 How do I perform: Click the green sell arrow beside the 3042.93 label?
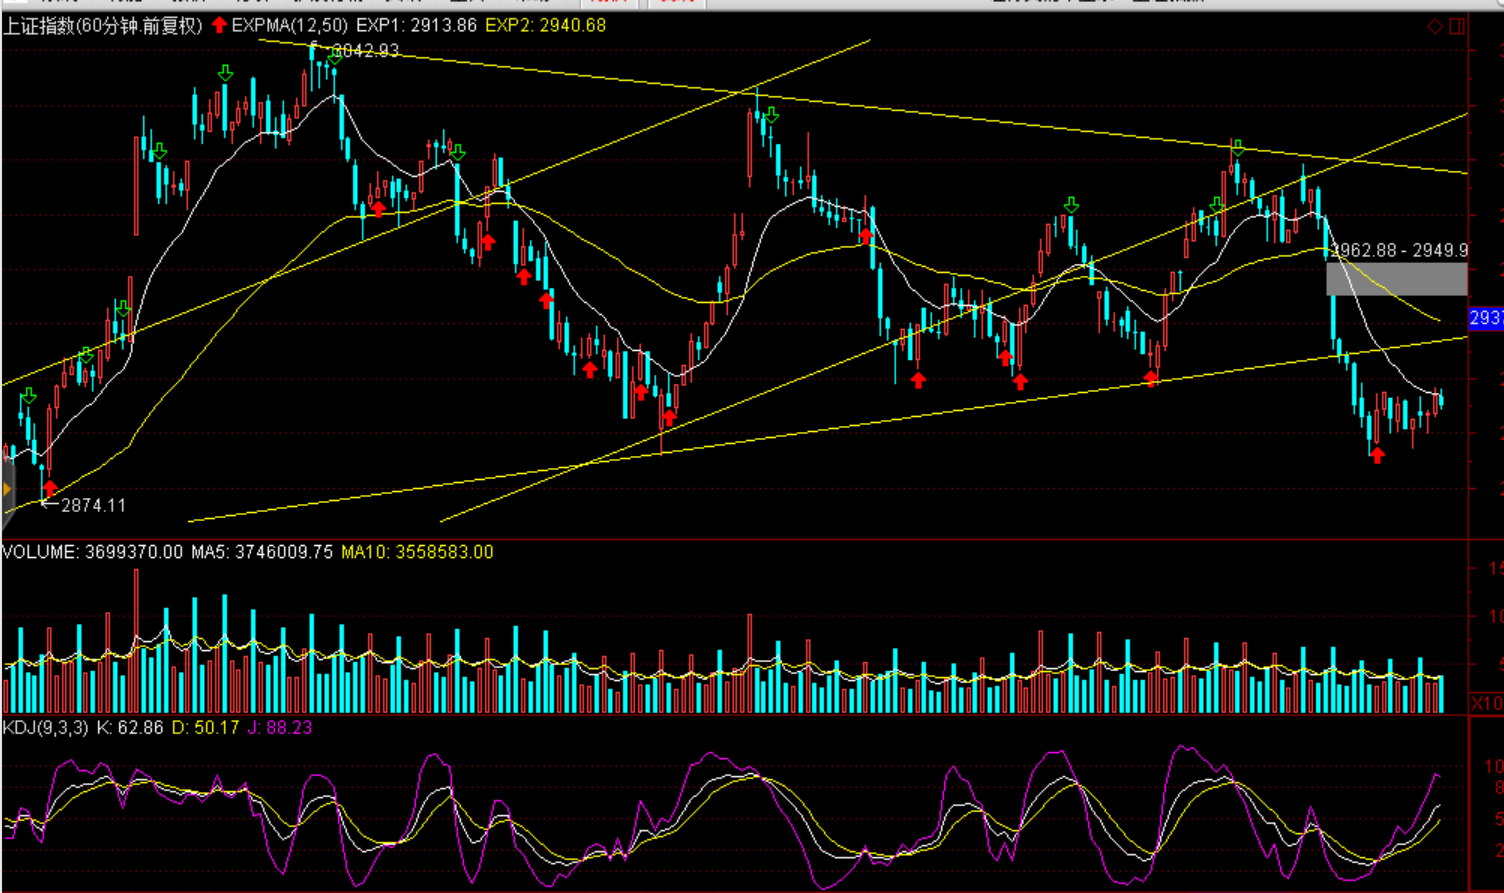[x=334, y=57]
